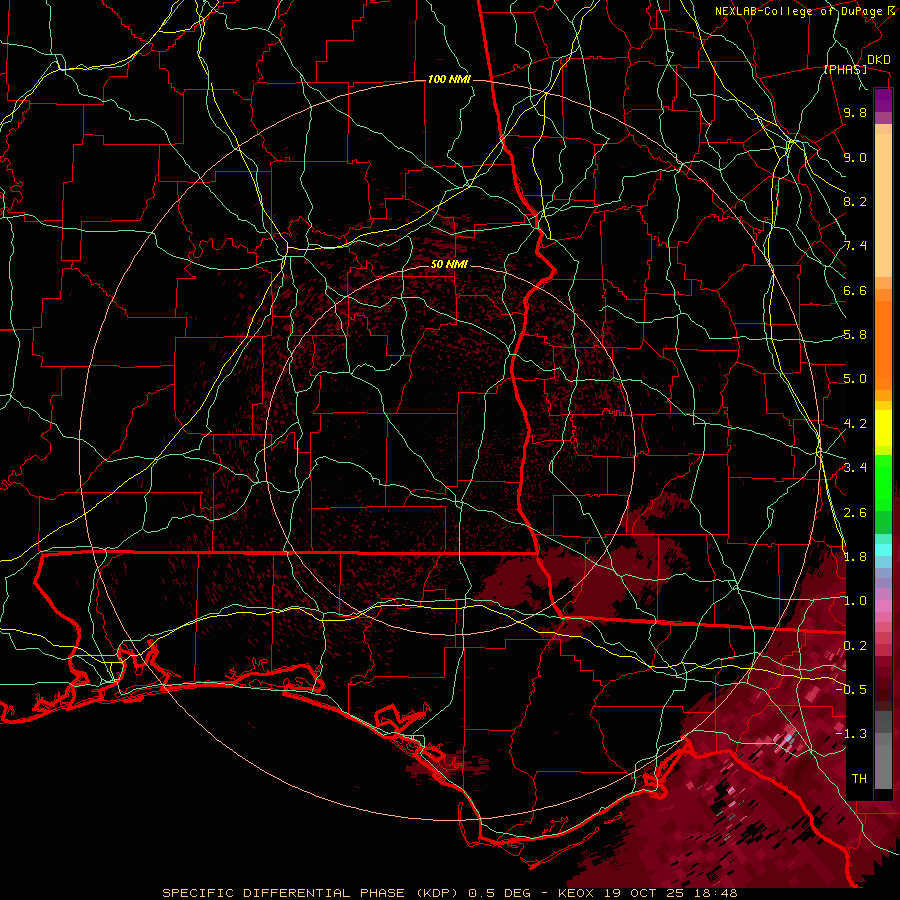Select the 9.8 value on the color scale

[x=855, y=112]
